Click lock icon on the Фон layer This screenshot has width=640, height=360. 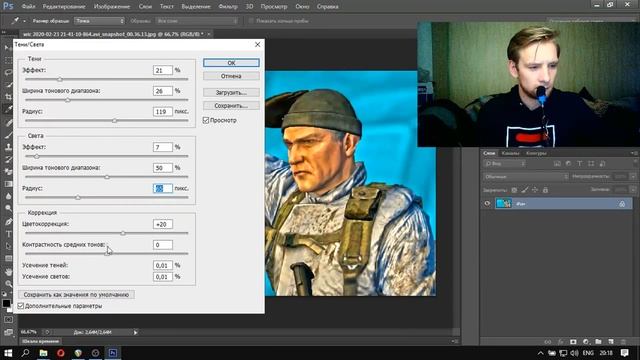pyautogui.click(x=622, y=204)
